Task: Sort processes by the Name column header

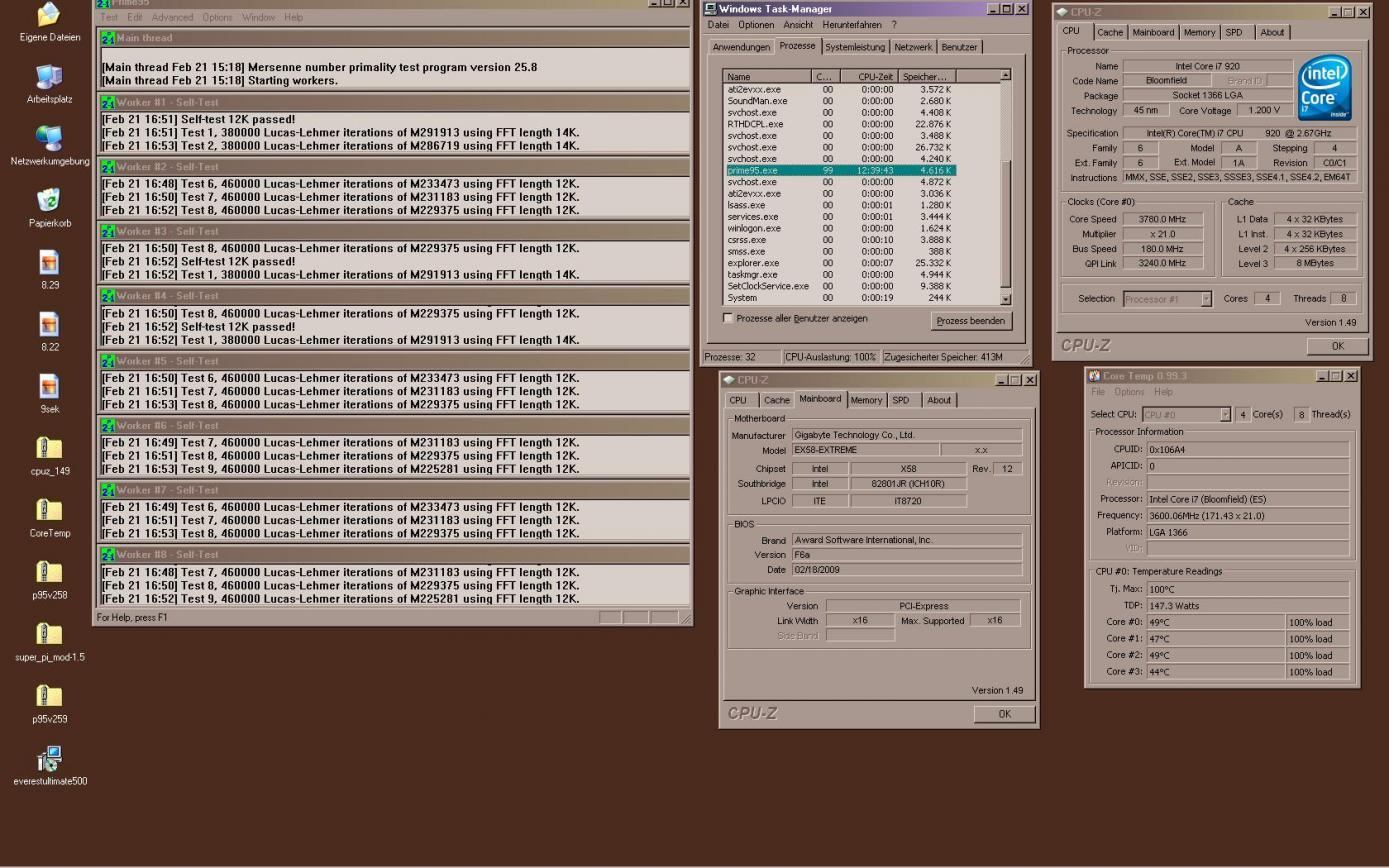Action: 766,76
